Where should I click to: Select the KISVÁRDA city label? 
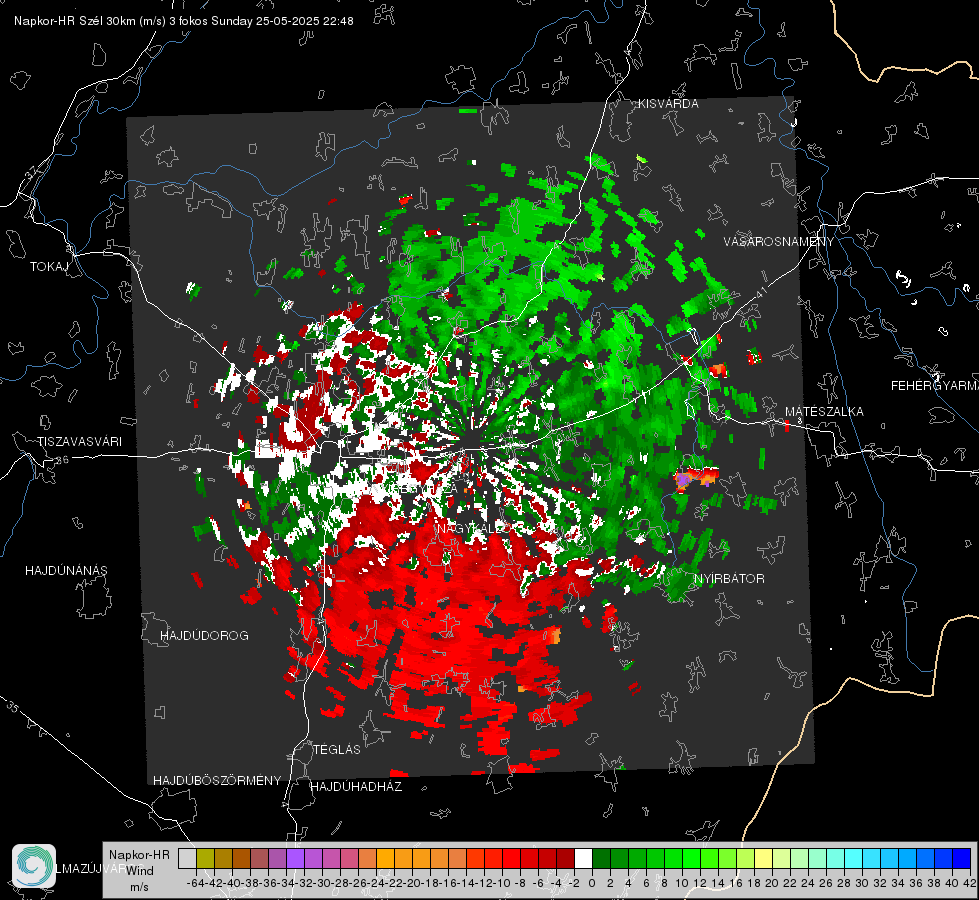pos(668,104)
